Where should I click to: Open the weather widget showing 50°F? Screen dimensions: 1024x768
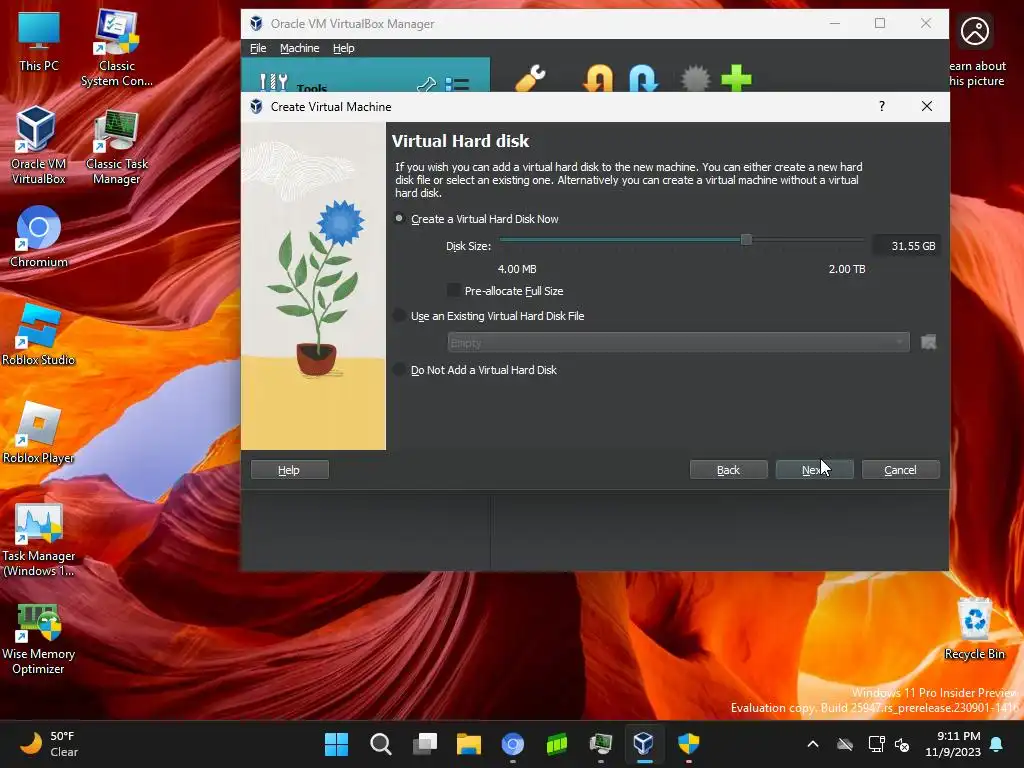50,744
